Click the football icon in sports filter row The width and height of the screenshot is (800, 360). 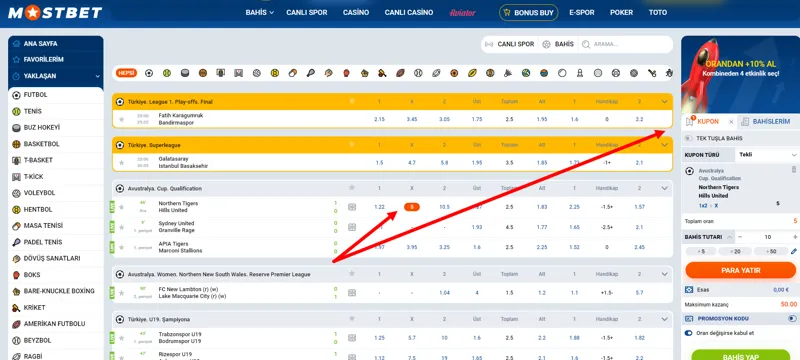point(148,73)
